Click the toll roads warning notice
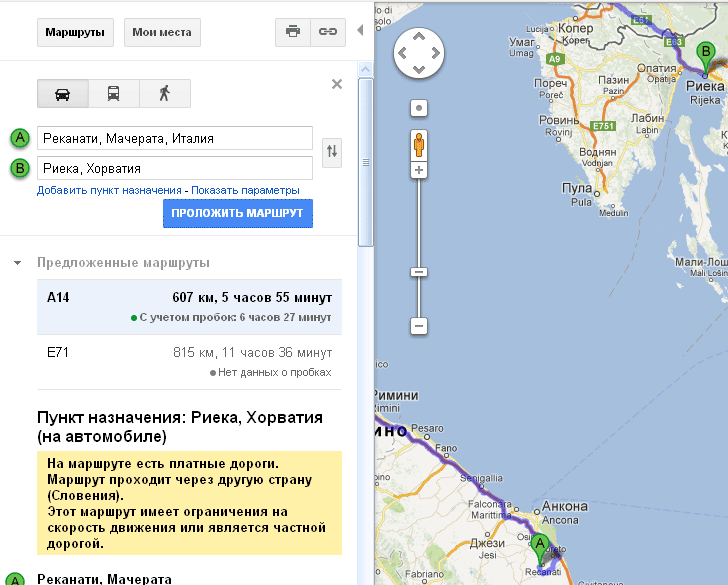 tap(189, 503)
